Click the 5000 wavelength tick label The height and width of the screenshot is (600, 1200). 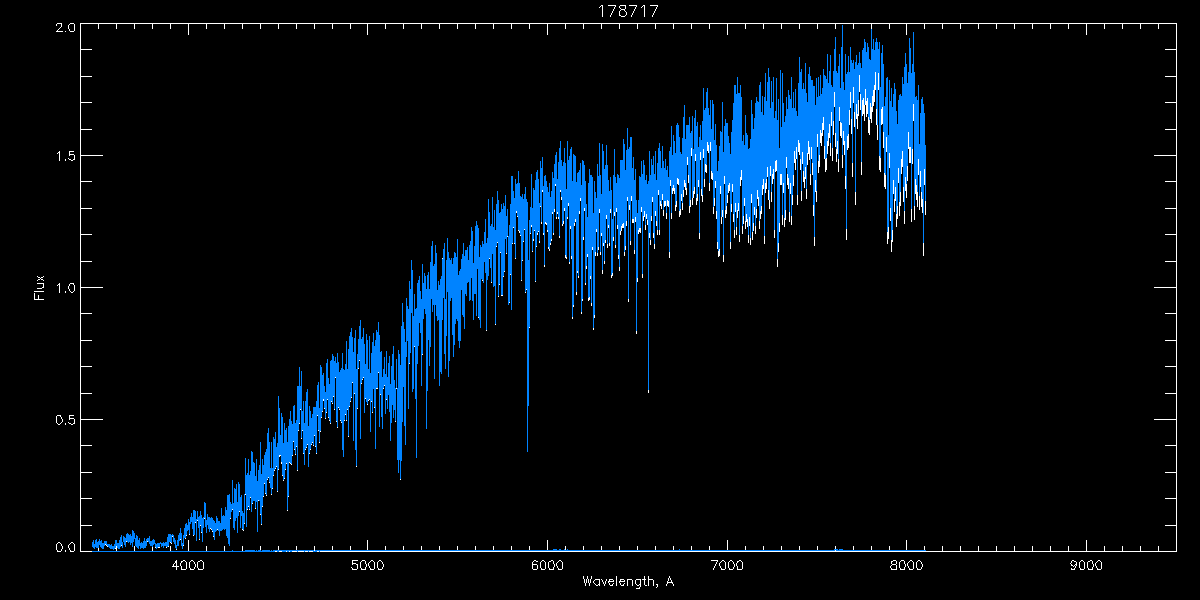(368, 565)
